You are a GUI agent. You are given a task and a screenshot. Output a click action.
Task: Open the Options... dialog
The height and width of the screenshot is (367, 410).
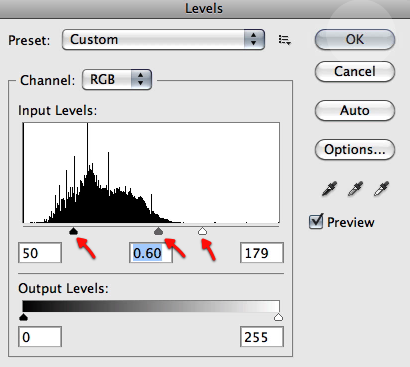tap(355, 149)
